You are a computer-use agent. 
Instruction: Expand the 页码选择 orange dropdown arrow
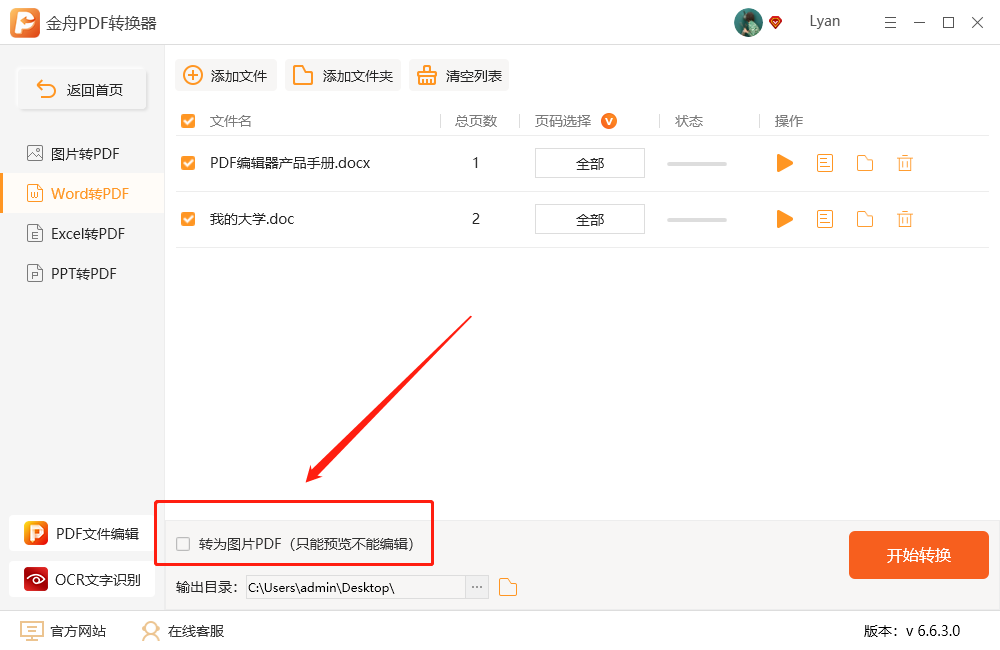[x=609, y=121]
